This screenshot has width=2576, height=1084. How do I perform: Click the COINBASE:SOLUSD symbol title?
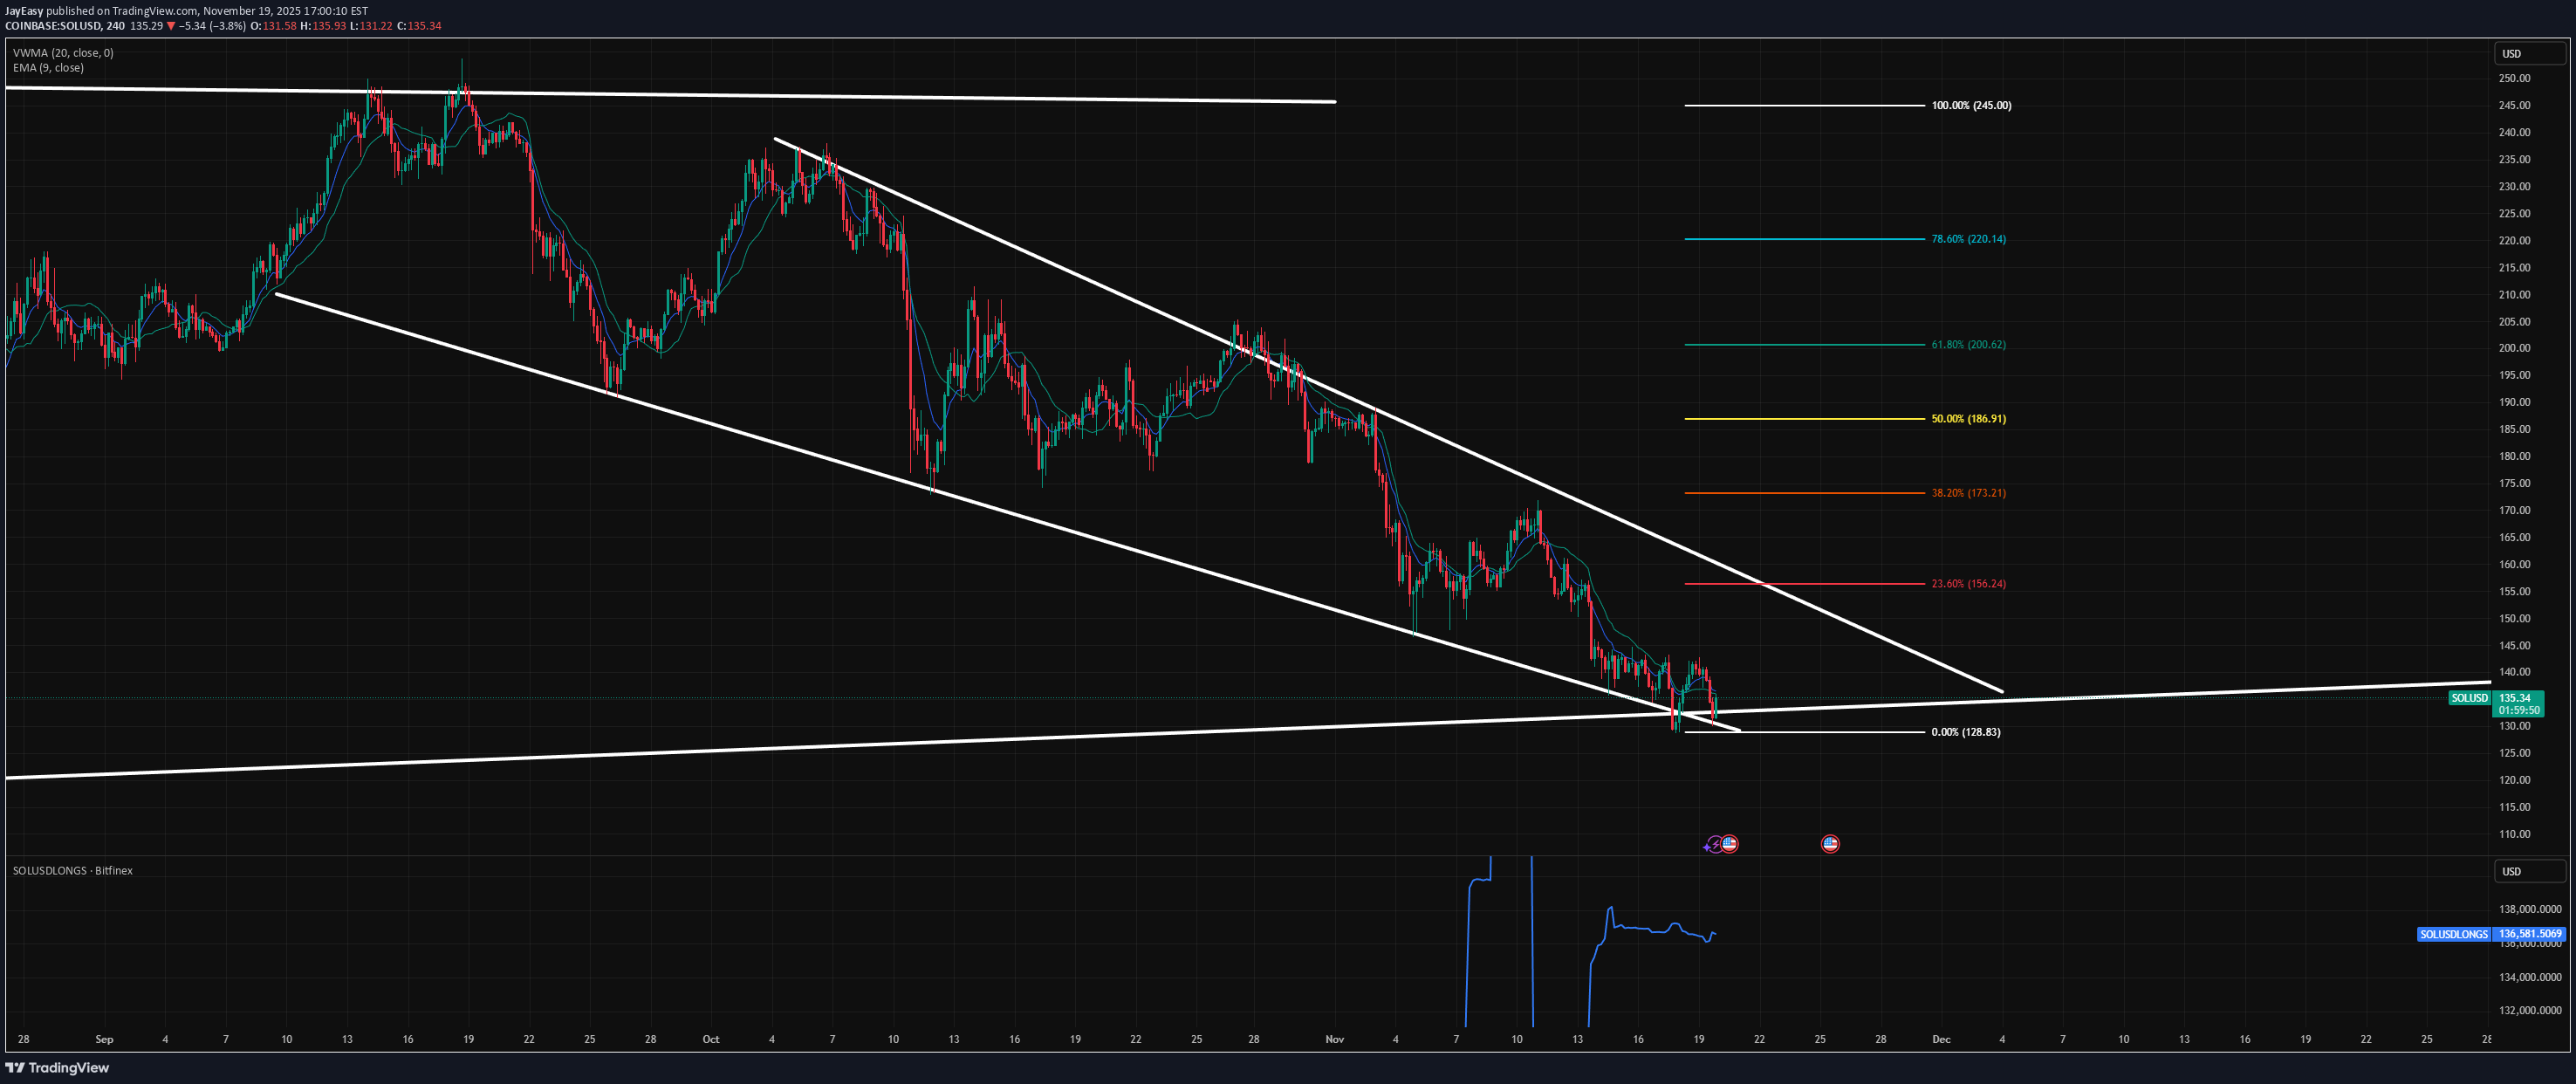[52, 26]
